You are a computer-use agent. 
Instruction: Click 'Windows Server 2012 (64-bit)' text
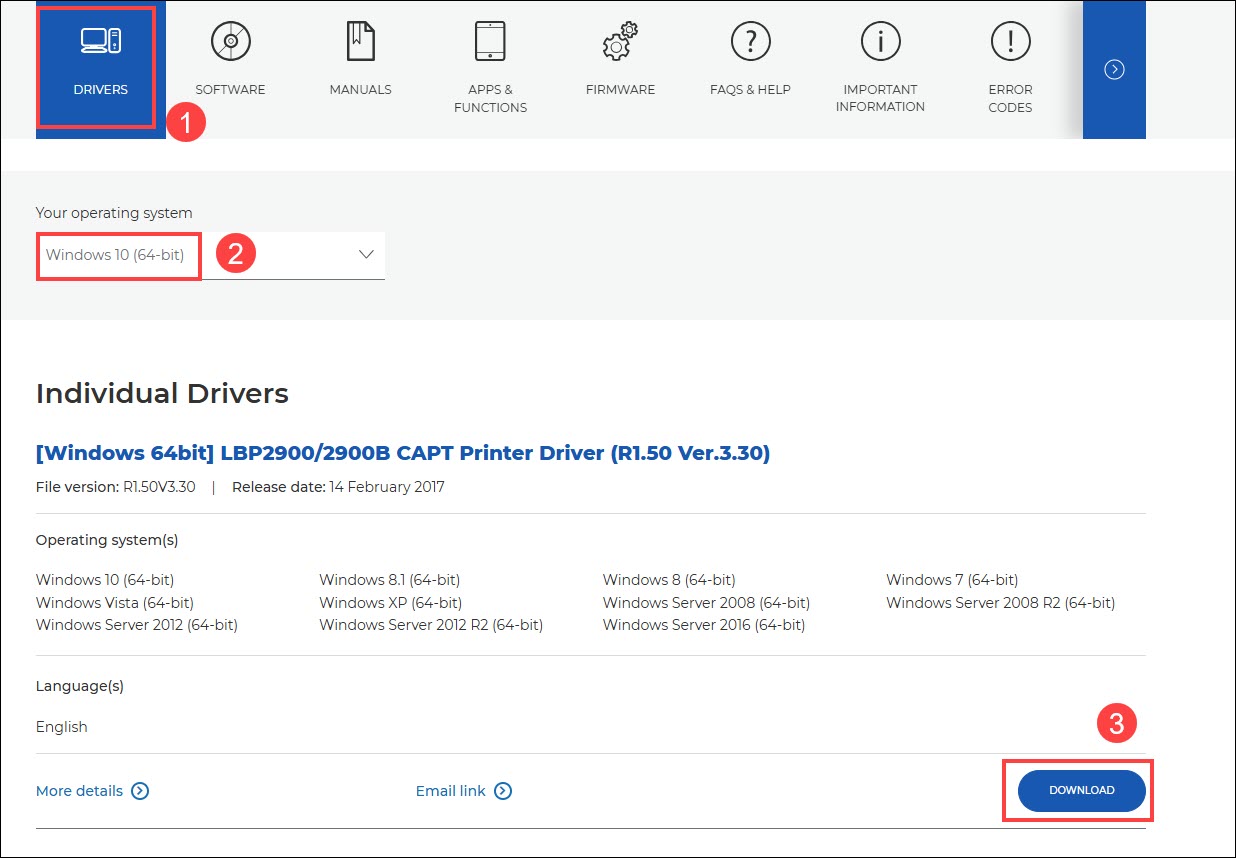tap(137, 625)
